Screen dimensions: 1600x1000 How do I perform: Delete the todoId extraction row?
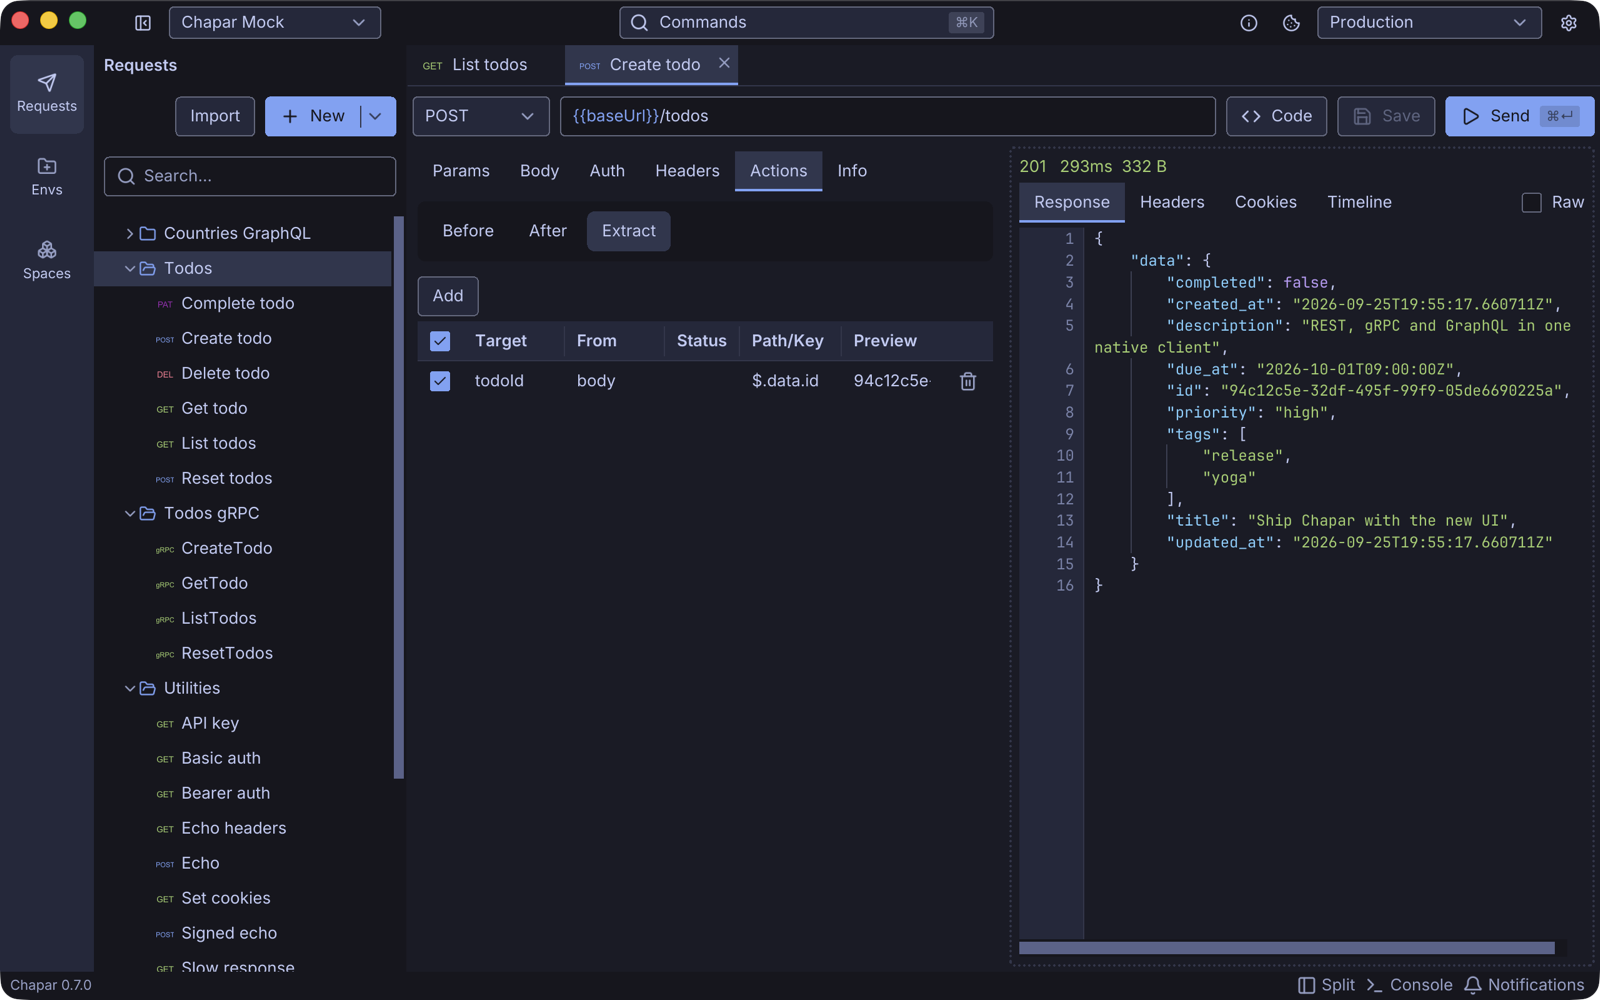coord(968,381)
